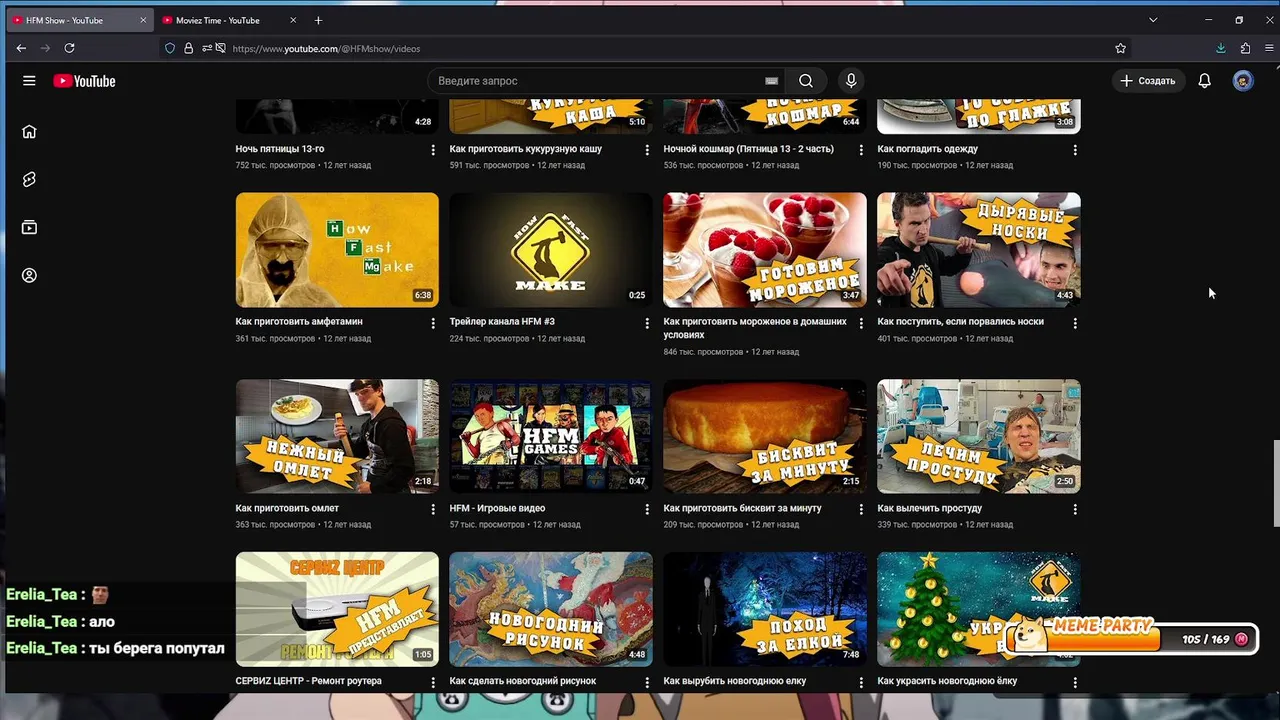
Task: Click title Как приготовить мороженое в домашних условиях
Action: (x=755, y=328)
